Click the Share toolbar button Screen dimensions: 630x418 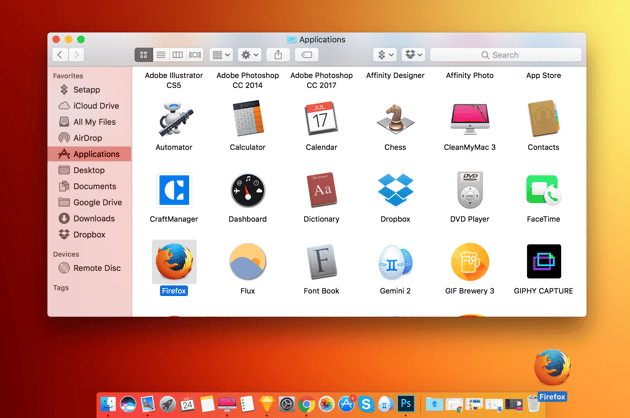278,55
